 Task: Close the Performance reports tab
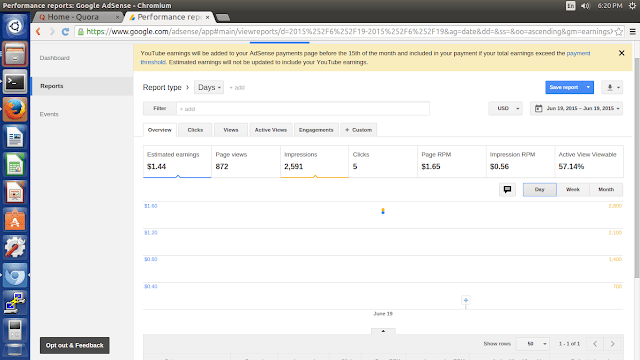pyautogui.click(x=207, y=17)
